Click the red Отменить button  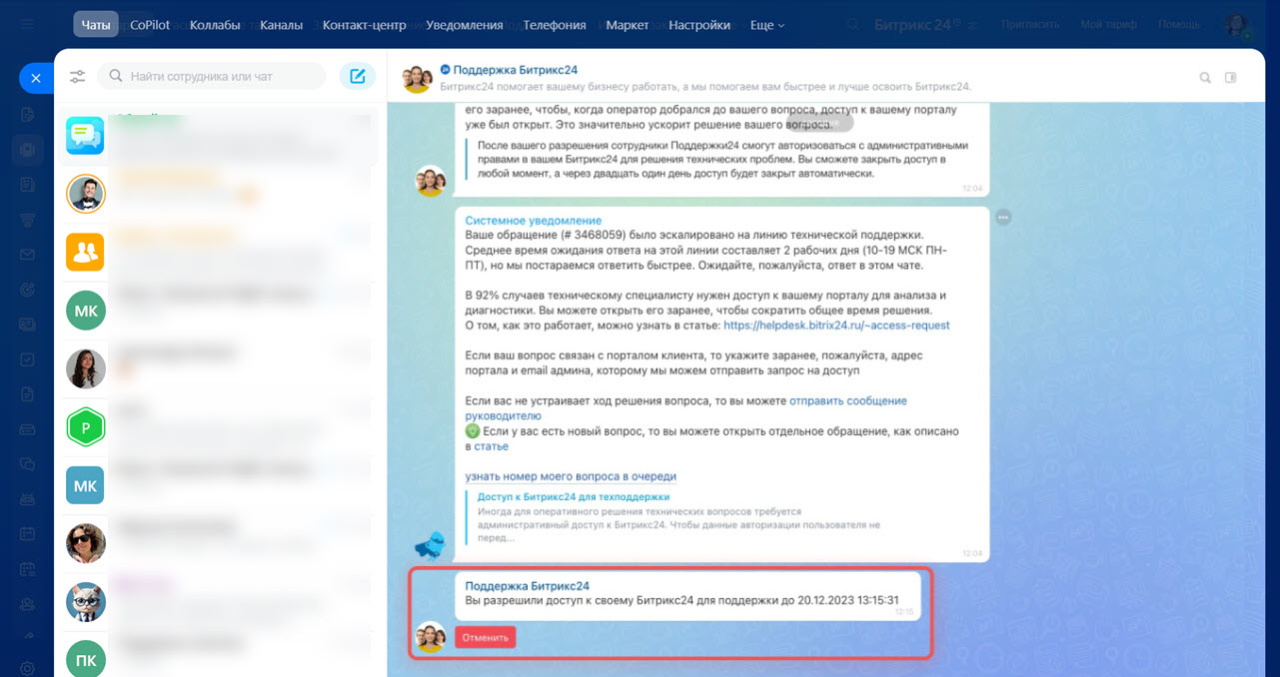(485, 637)
